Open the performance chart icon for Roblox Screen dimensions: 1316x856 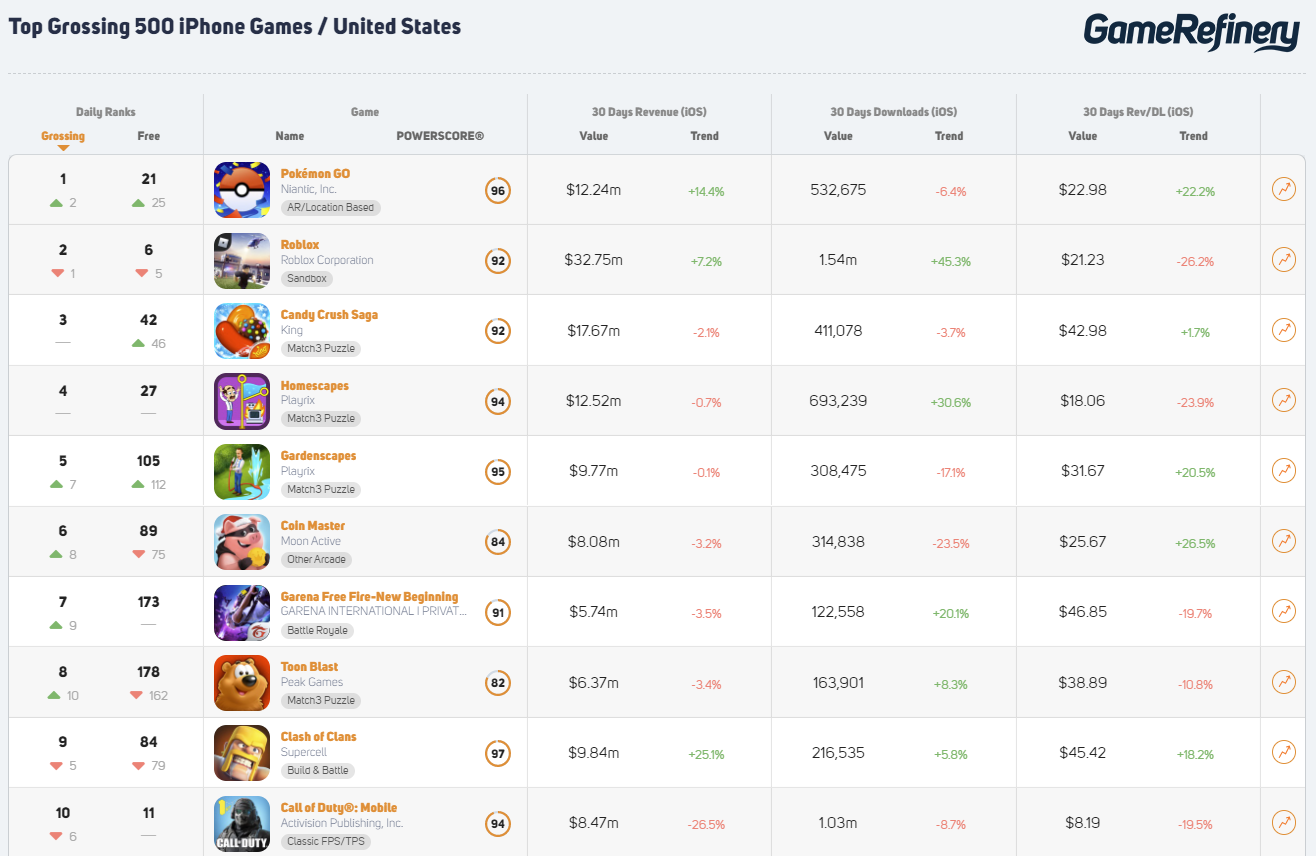point(1283,259)
